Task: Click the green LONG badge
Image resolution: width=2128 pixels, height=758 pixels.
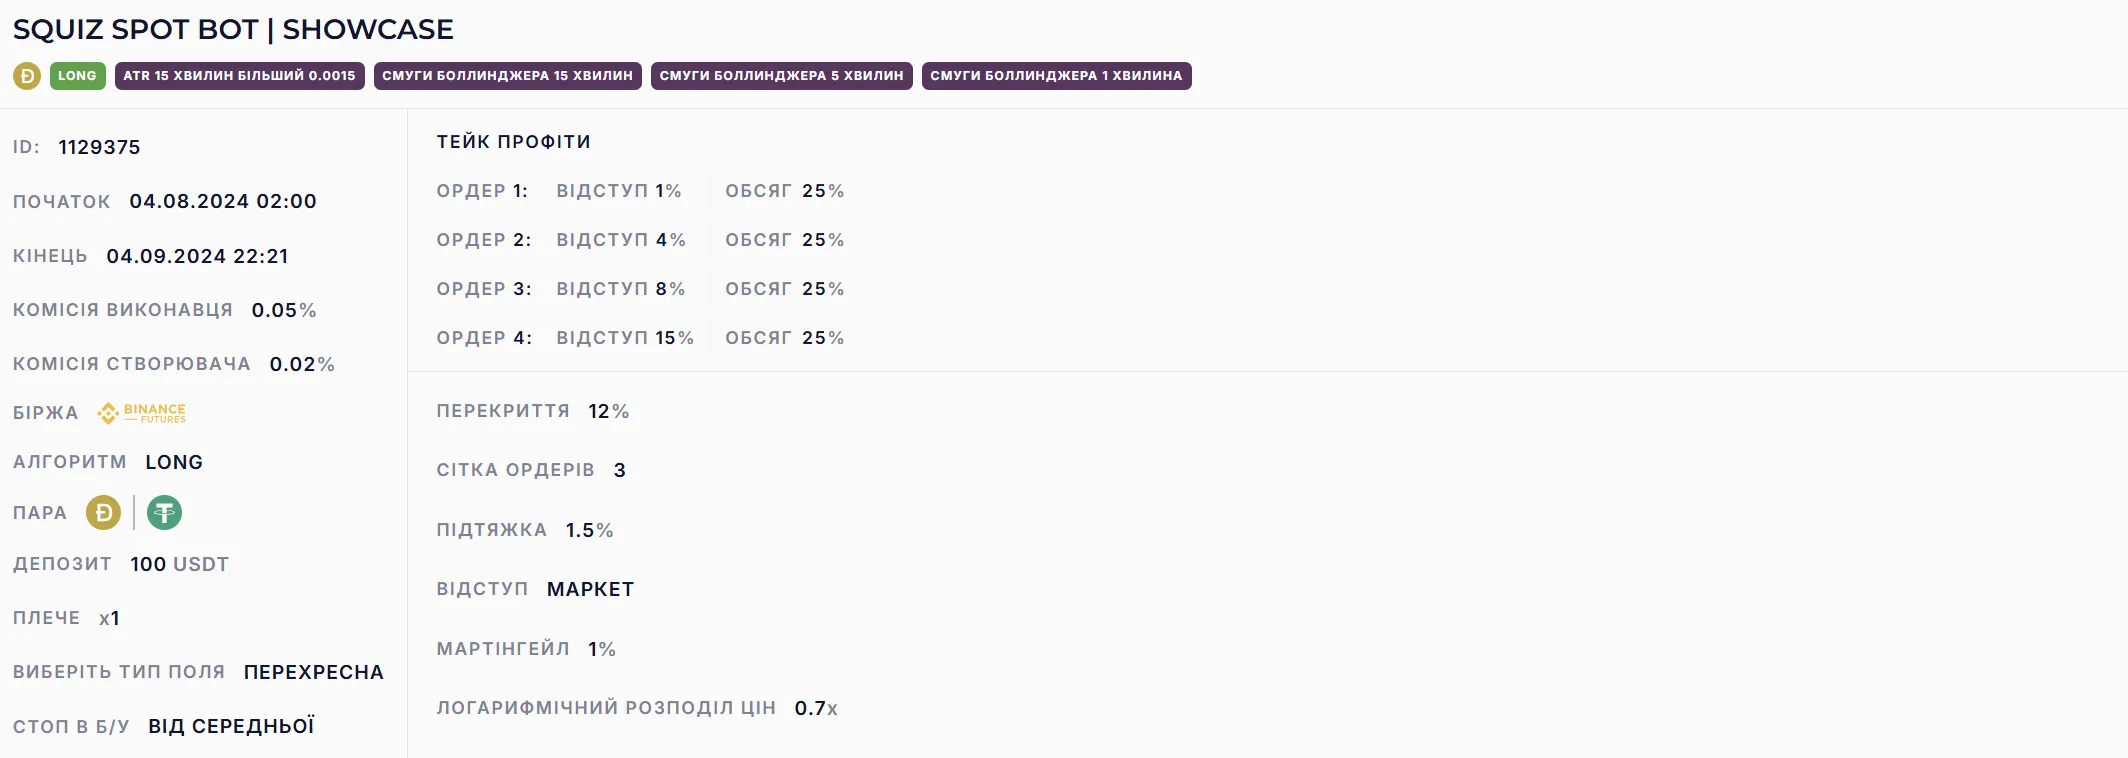Action: [77, 76]
